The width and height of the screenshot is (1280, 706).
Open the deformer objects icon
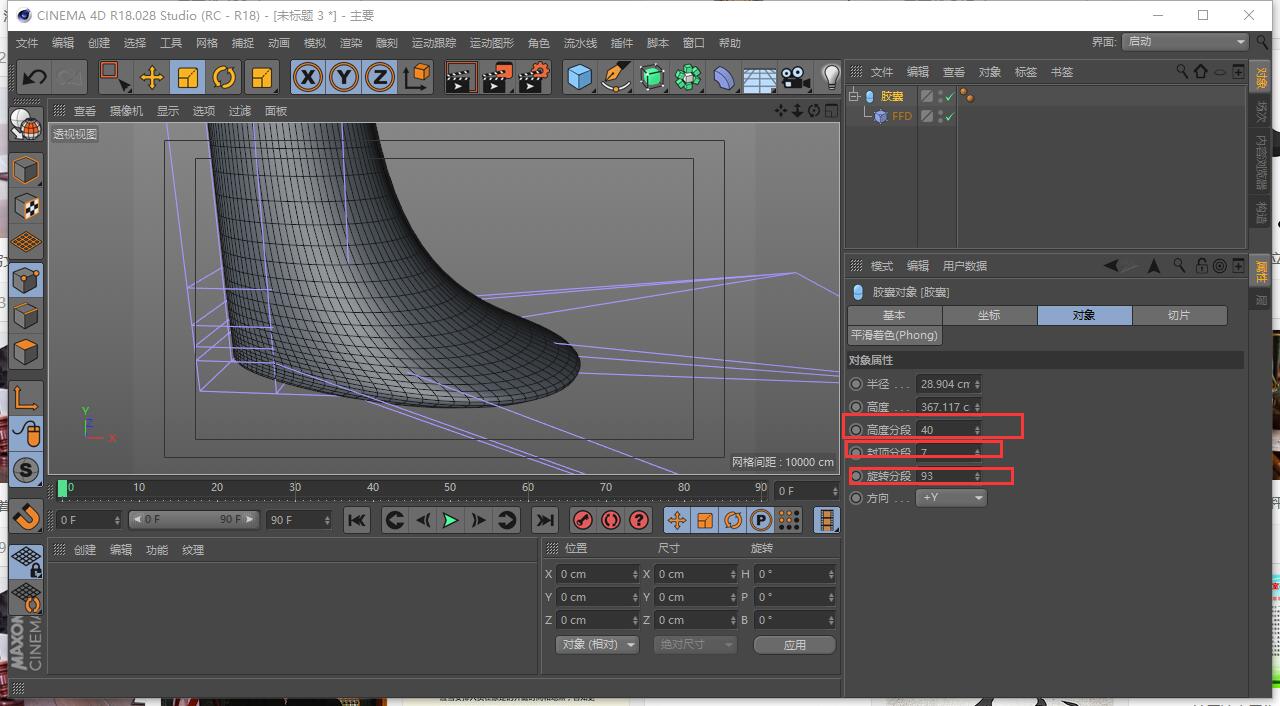pyautogui.click(x=724, y=77)
